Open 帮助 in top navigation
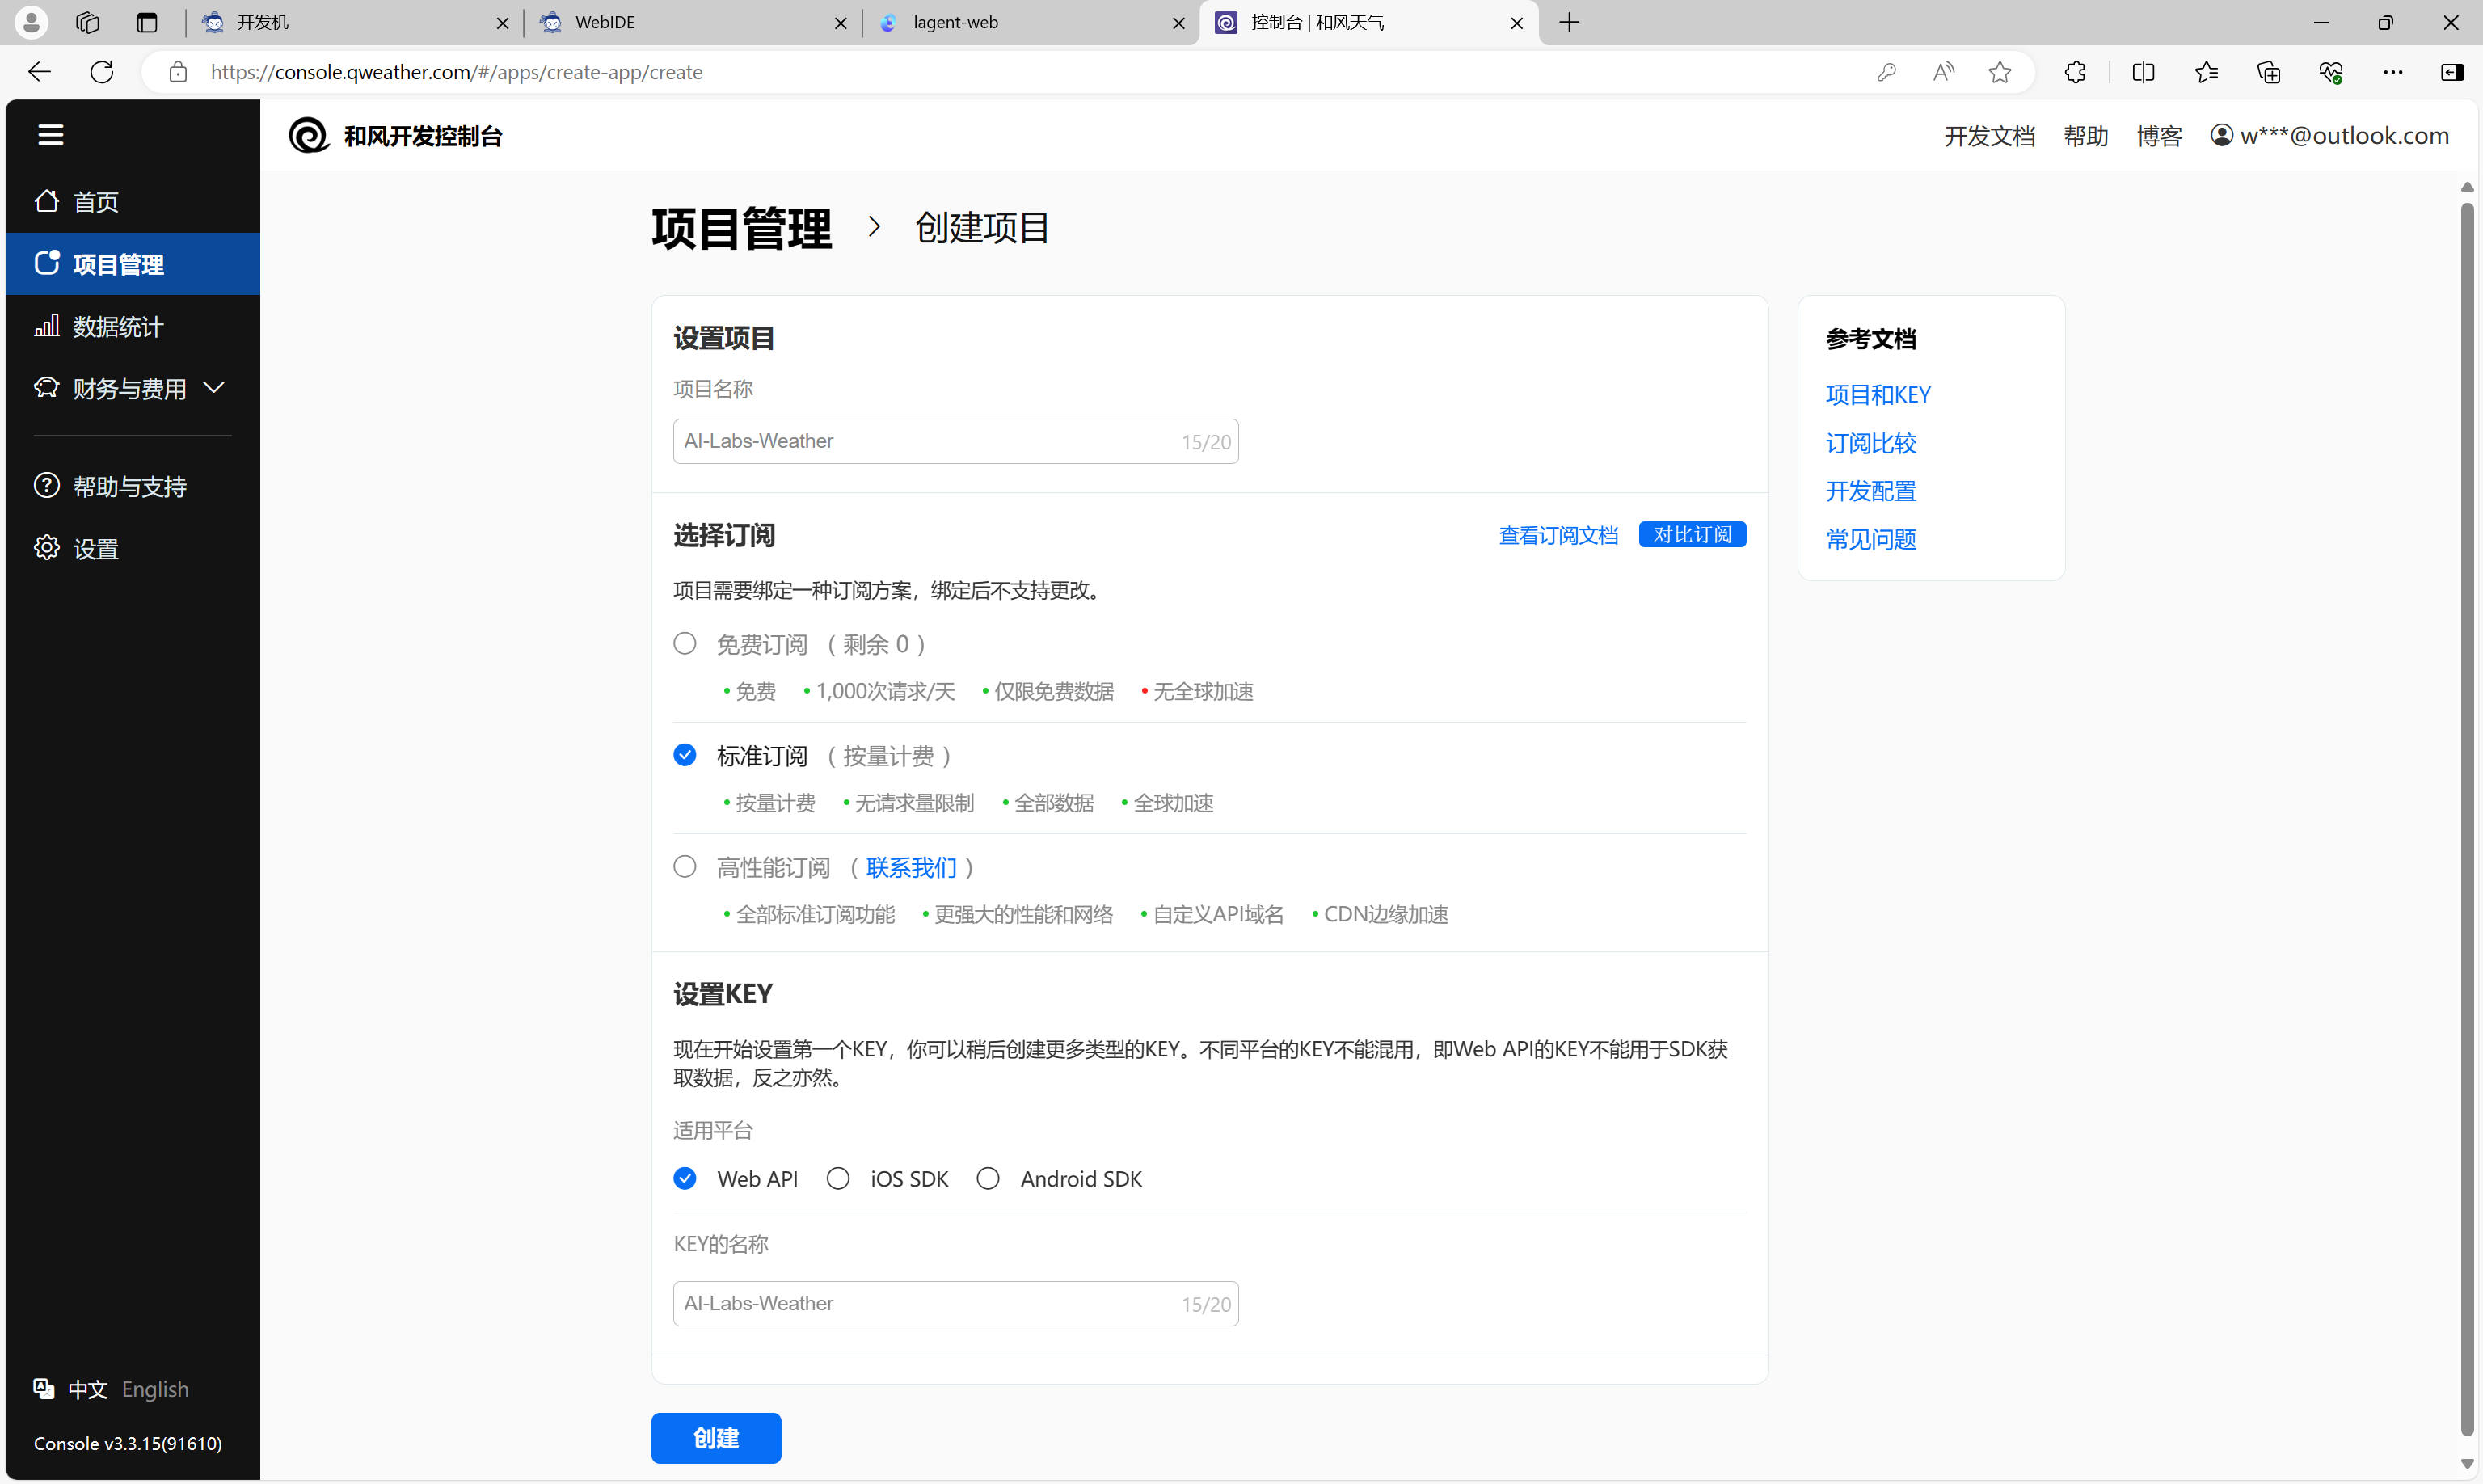 click(x=2086, y=136)
